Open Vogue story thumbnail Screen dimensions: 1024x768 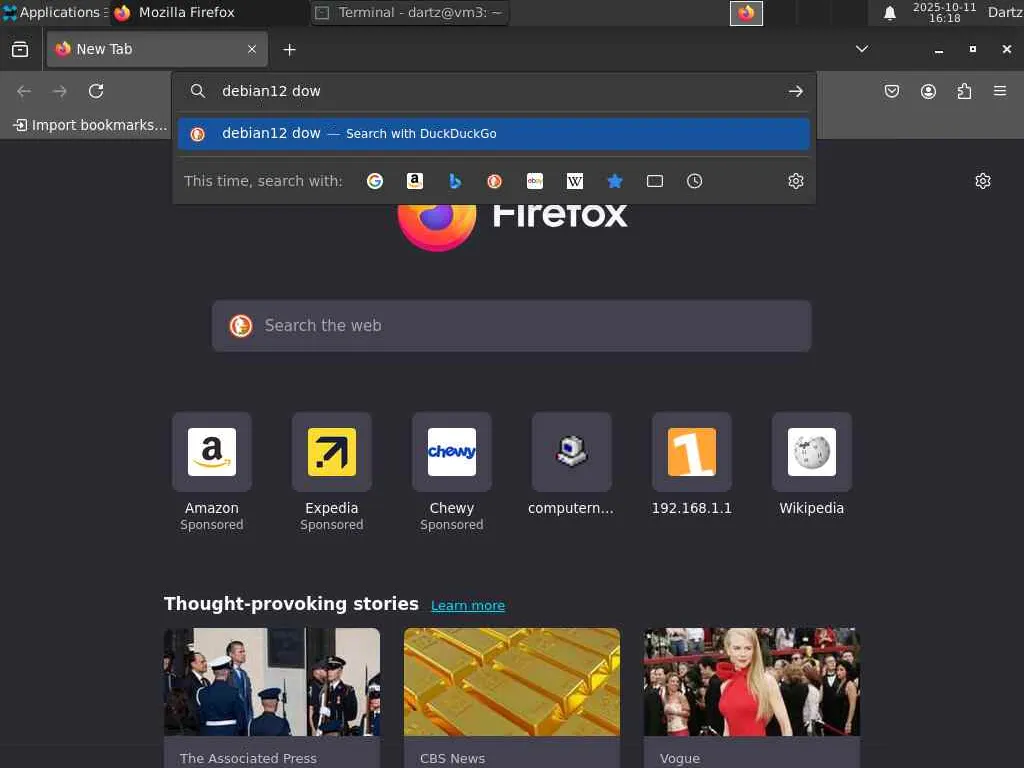tap(752, 682)
